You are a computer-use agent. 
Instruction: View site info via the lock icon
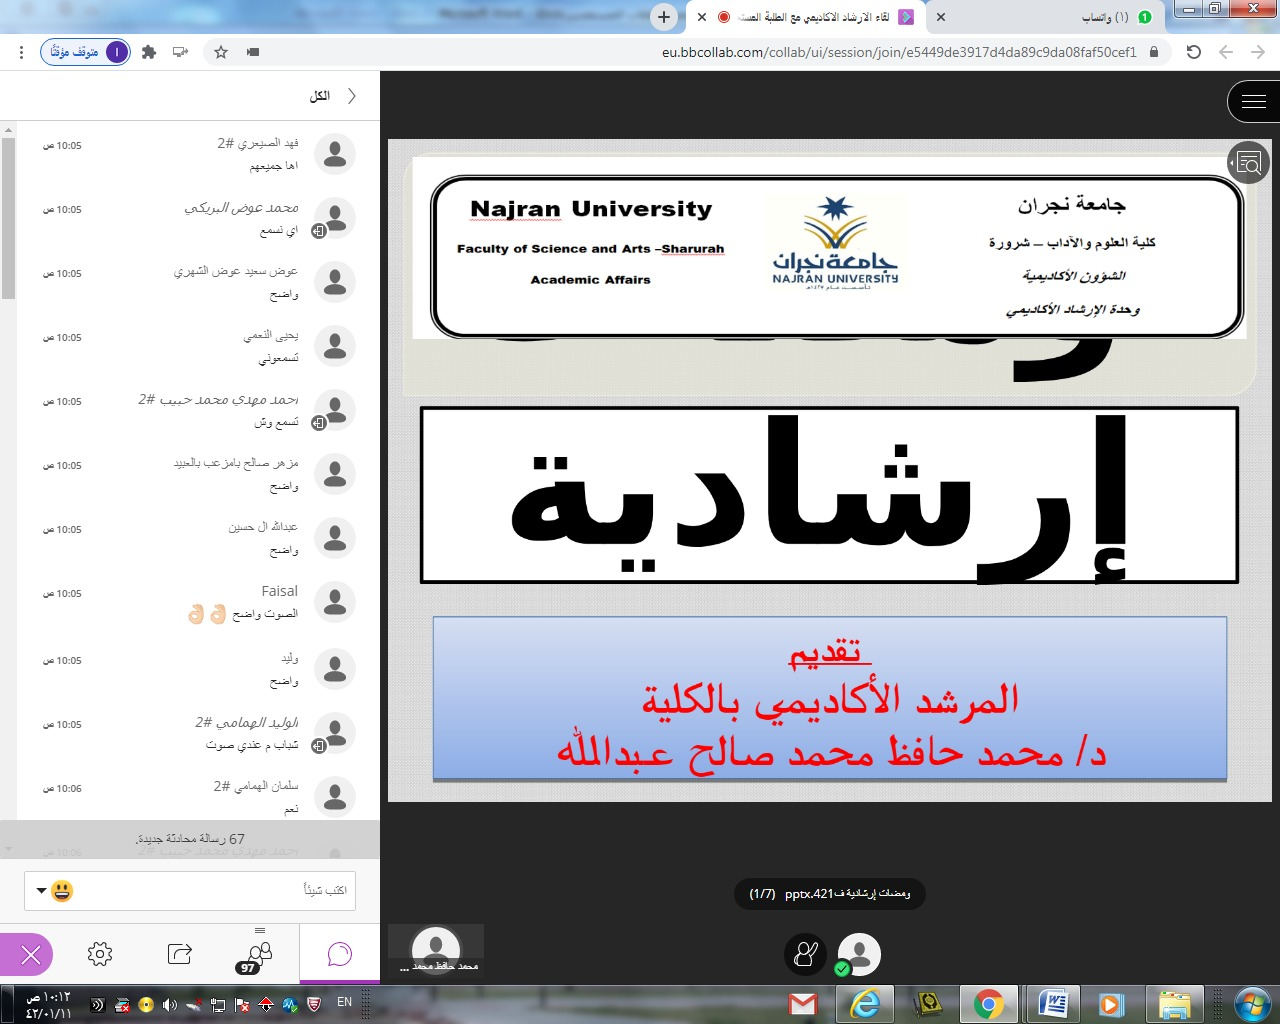click(1154, 52)
